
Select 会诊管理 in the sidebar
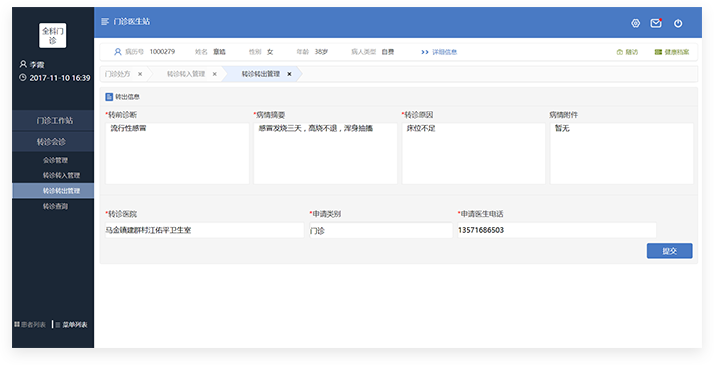coord(55,160)
